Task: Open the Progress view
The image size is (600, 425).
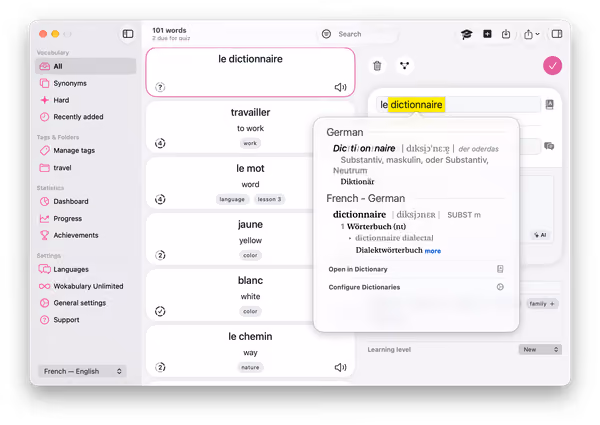Action: pos(86,218)
